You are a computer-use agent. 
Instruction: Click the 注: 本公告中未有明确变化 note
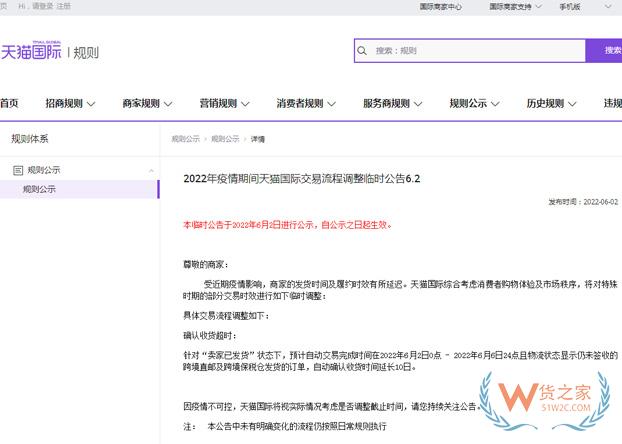pos(284,427)
